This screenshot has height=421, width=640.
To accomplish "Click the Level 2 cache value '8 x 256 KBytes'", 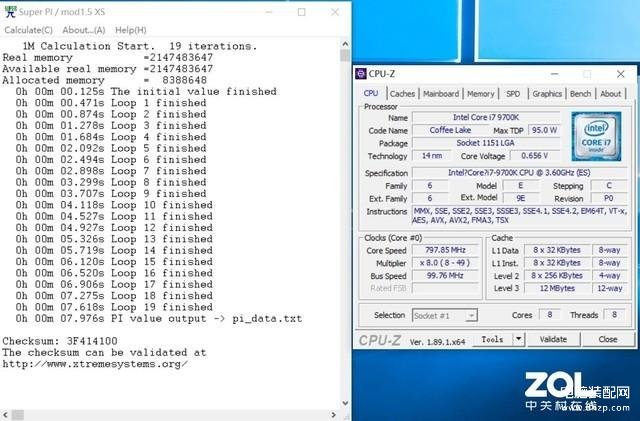I will tap(557, 276).
